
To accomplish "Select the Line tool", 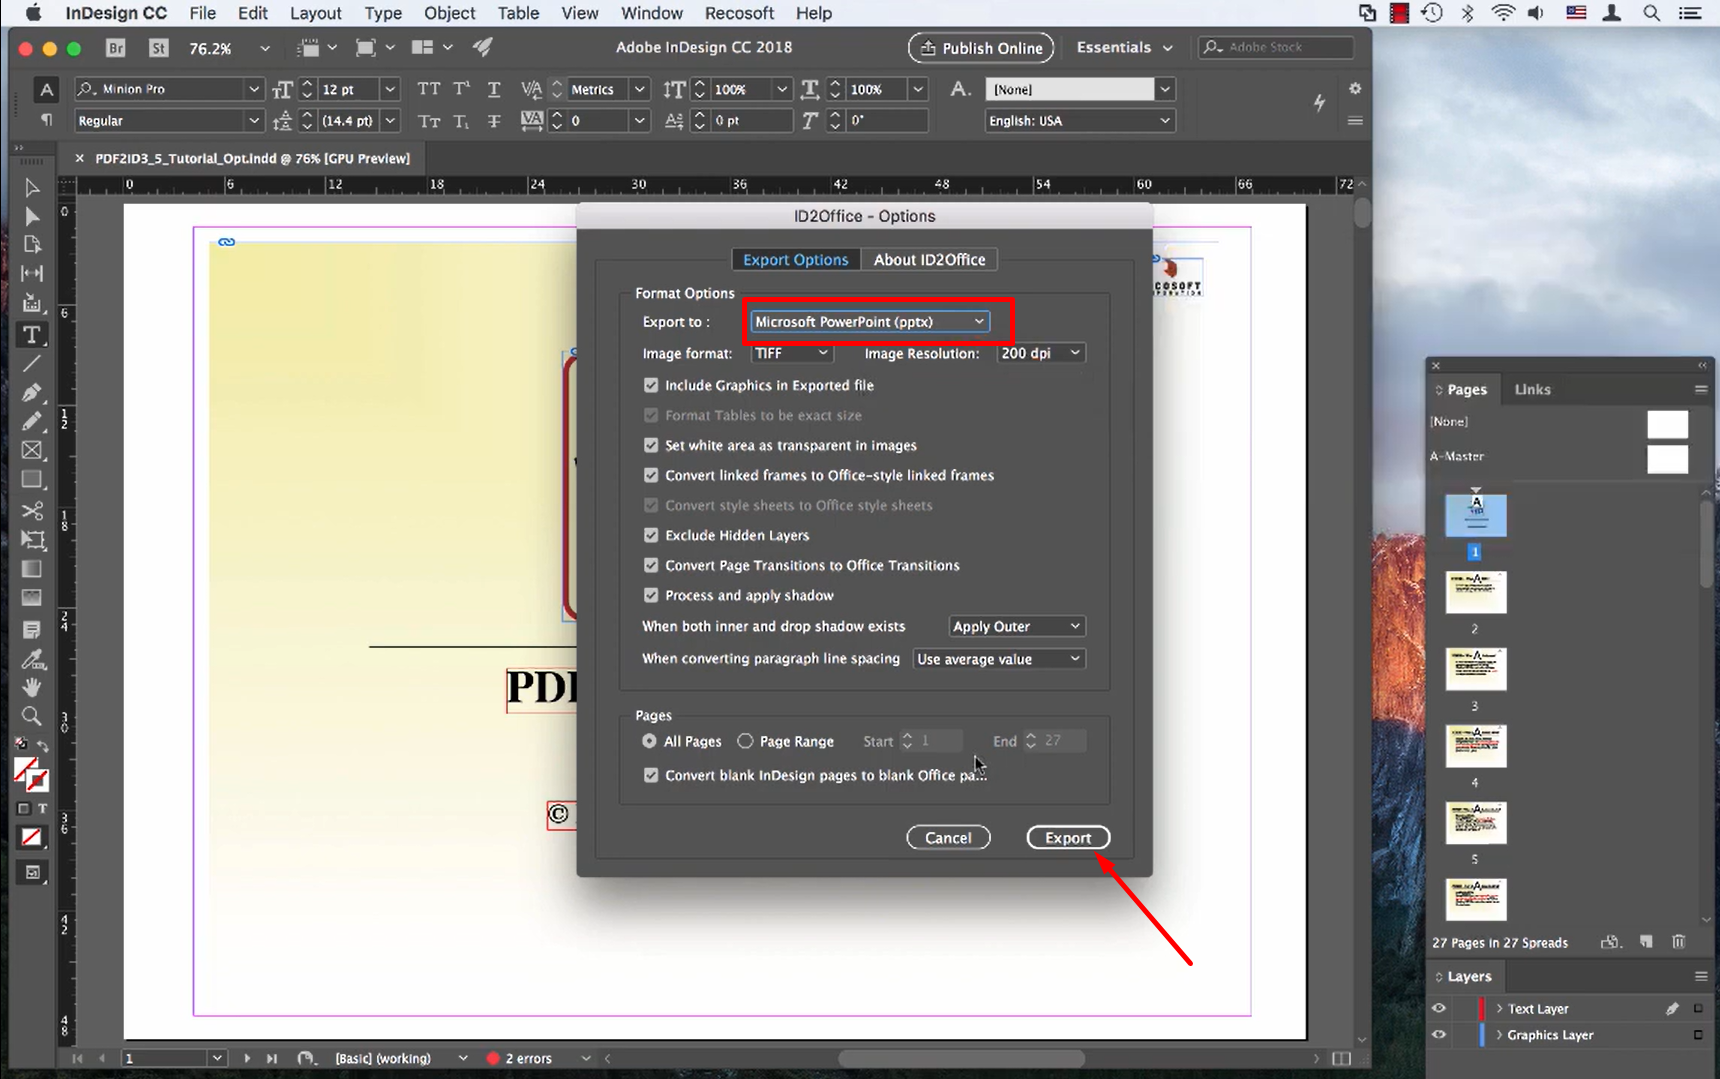I will (x=32, y=364).
